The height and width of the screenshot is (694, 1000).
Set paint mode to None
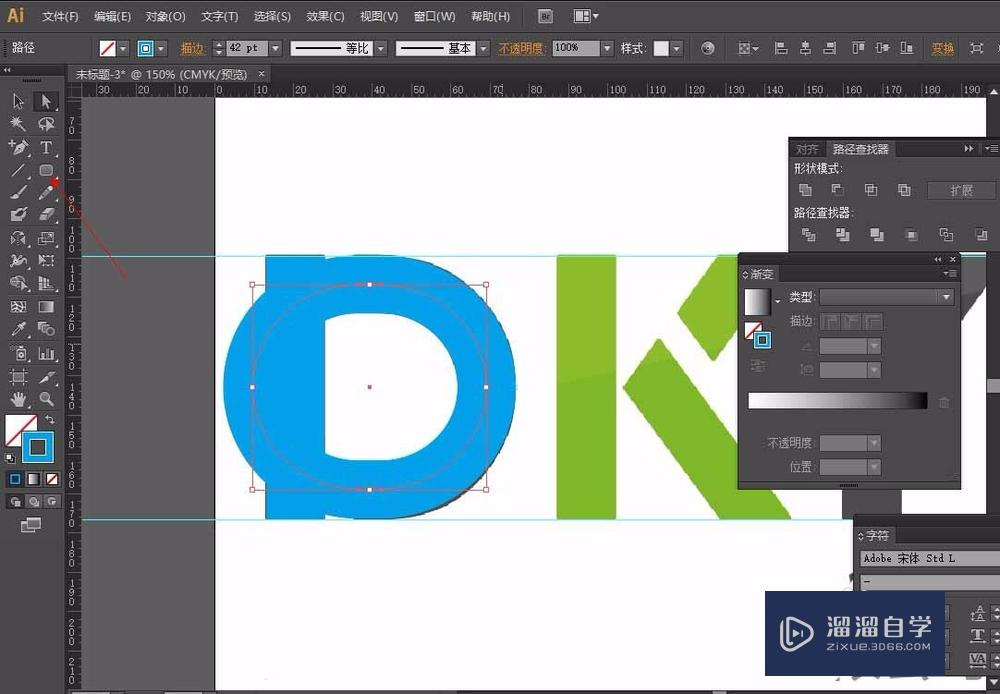point(53,479)
